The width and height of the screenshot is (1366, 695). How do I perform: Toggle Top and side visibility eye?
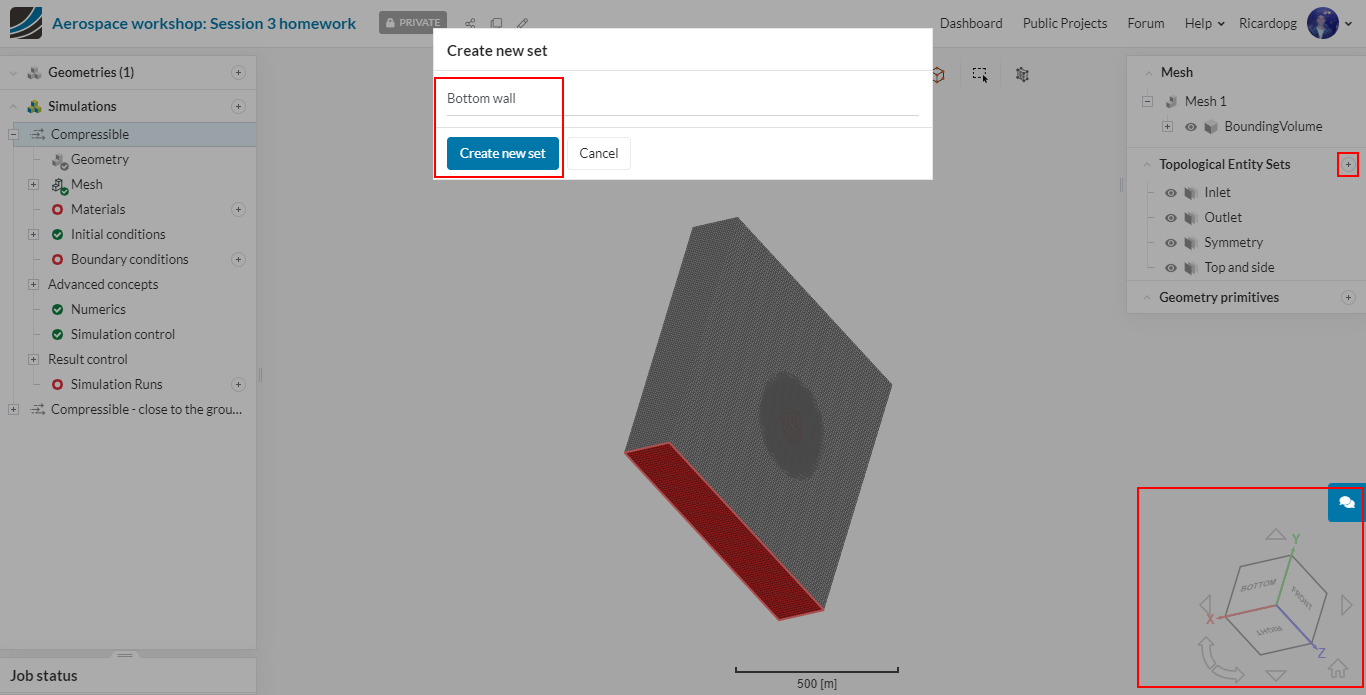coord(1170,267)
